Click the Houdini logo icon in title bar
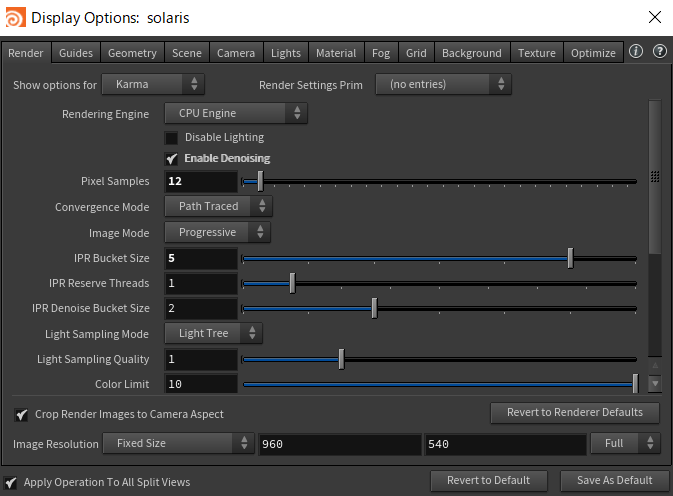673x496 pixels. coord(15,18)
